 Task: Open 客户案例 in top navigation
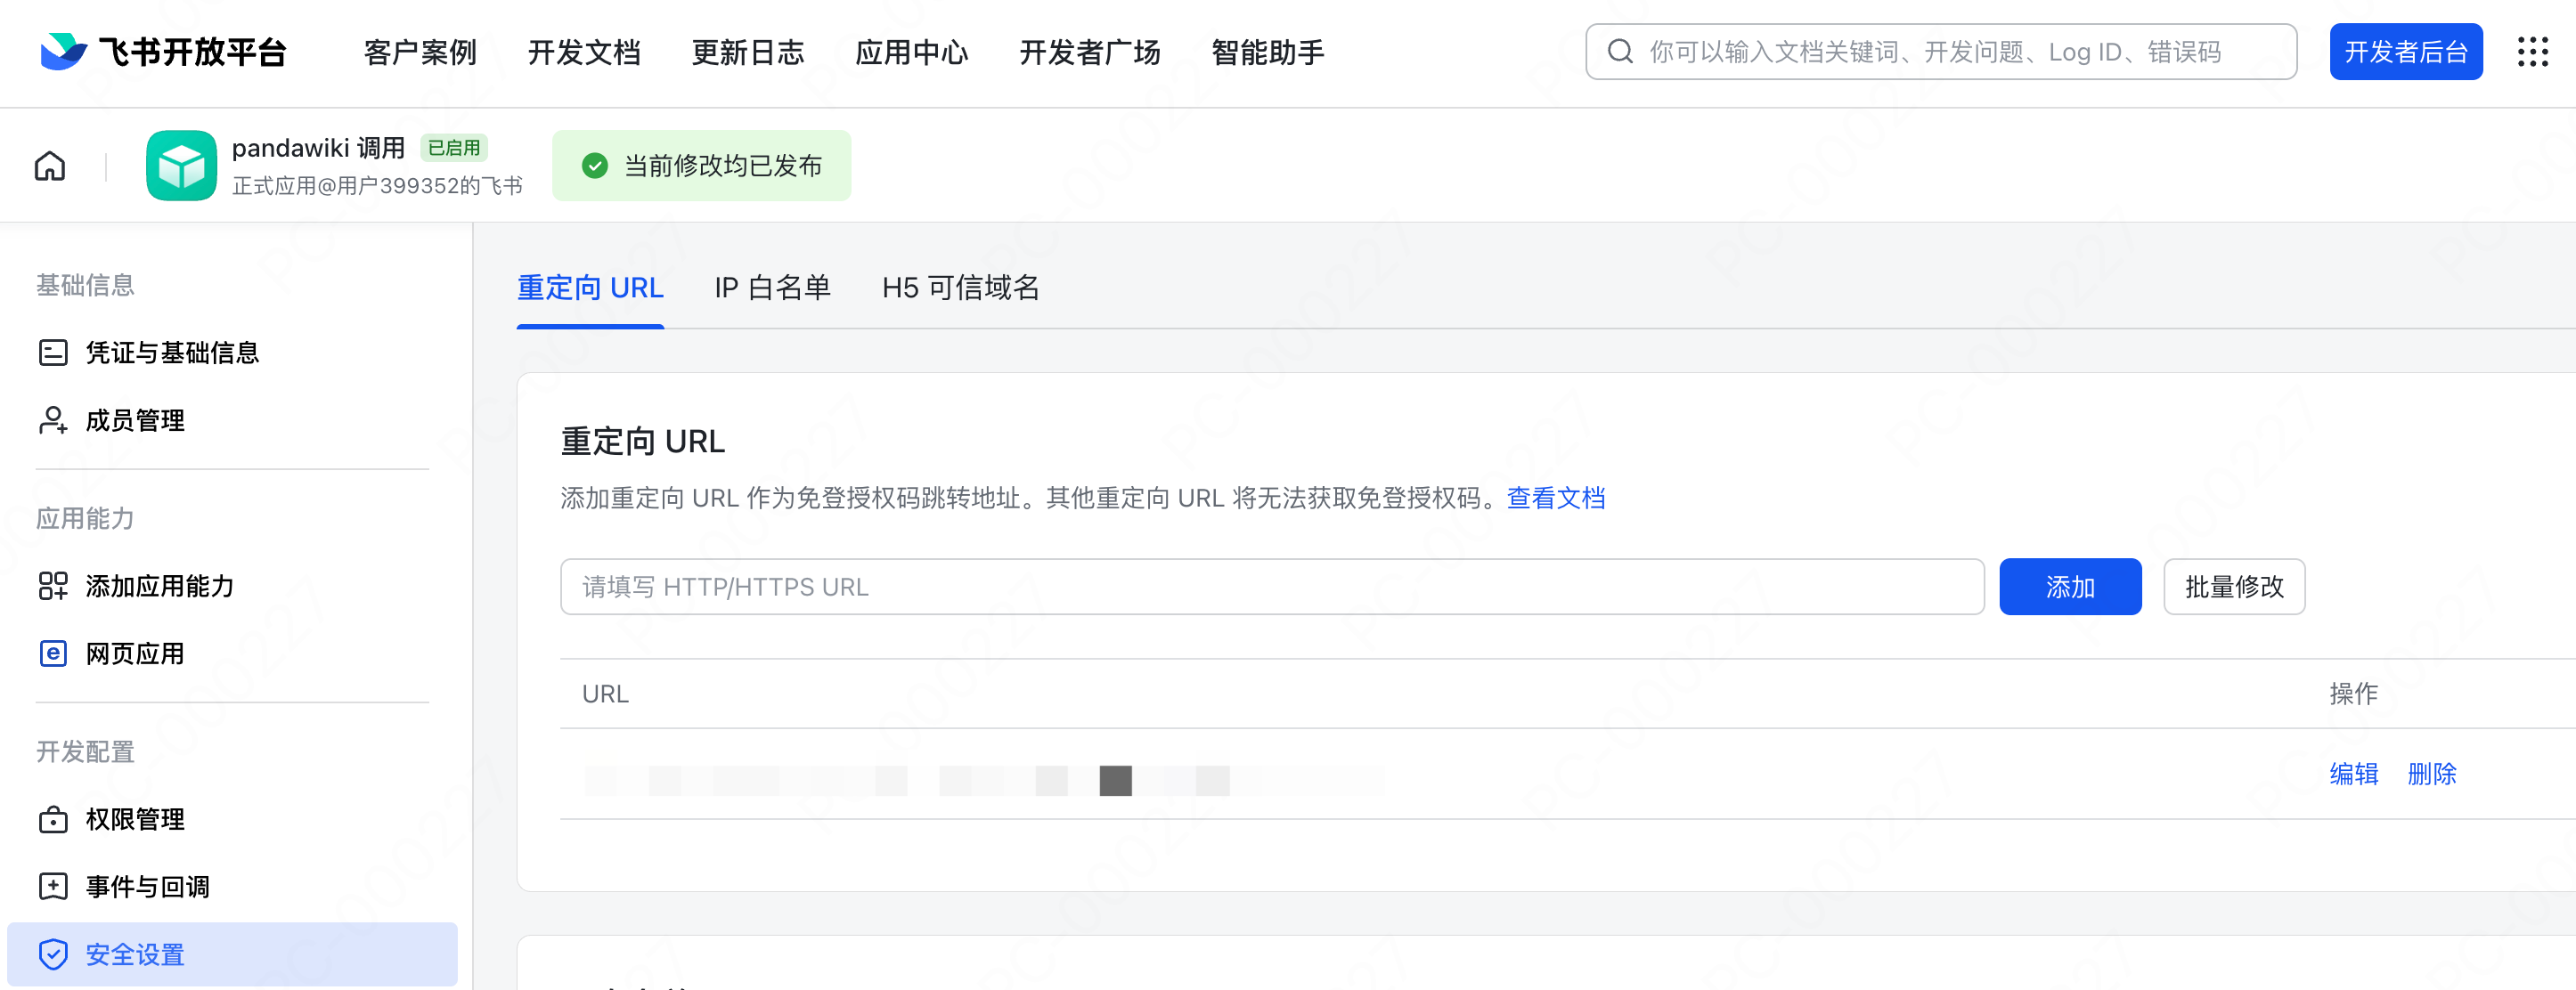[420, 52]
